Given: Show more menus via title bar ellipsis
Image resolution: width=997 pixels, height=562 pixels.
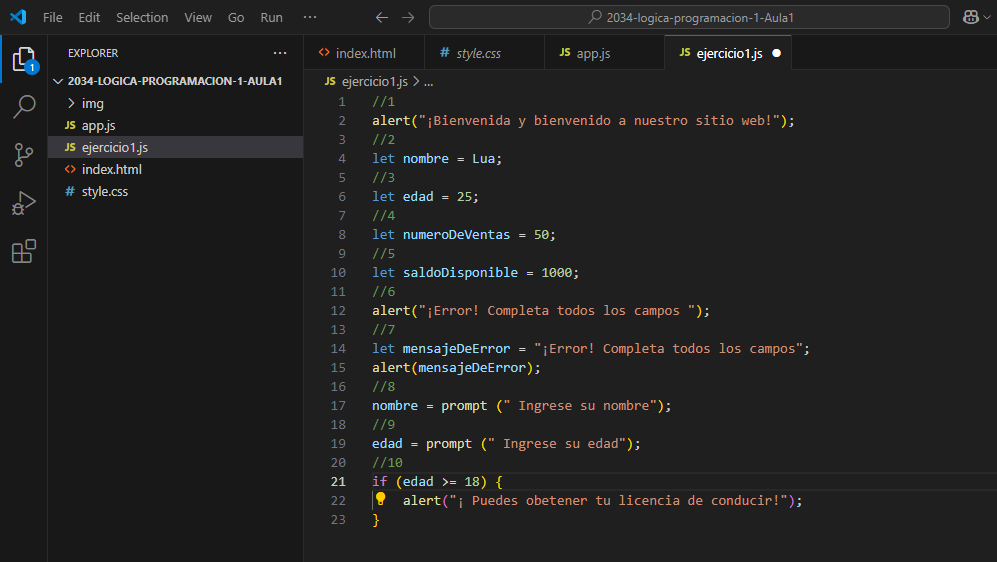Looking at the screenshot, I should 310,17.
